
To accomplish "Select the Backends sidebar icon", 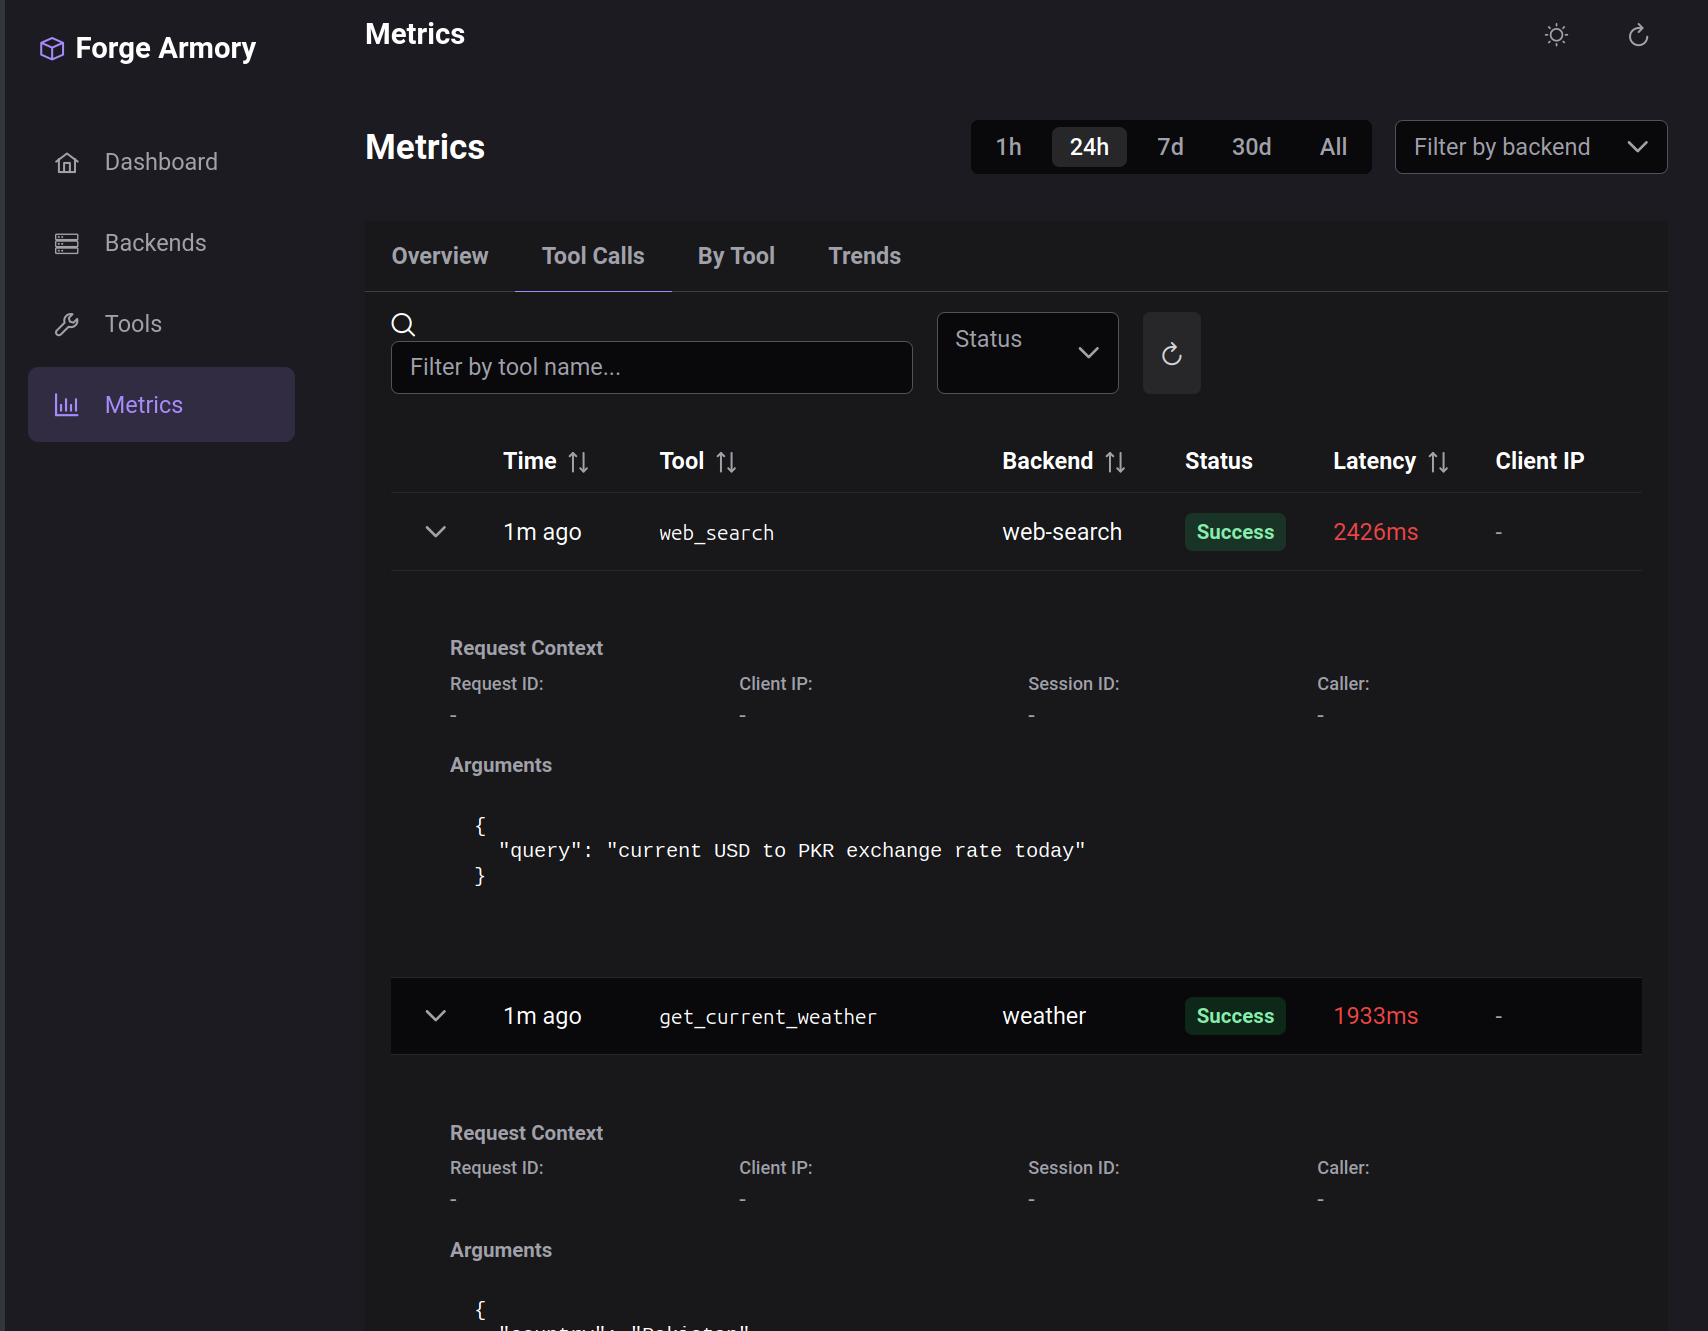I will [66, 242].
